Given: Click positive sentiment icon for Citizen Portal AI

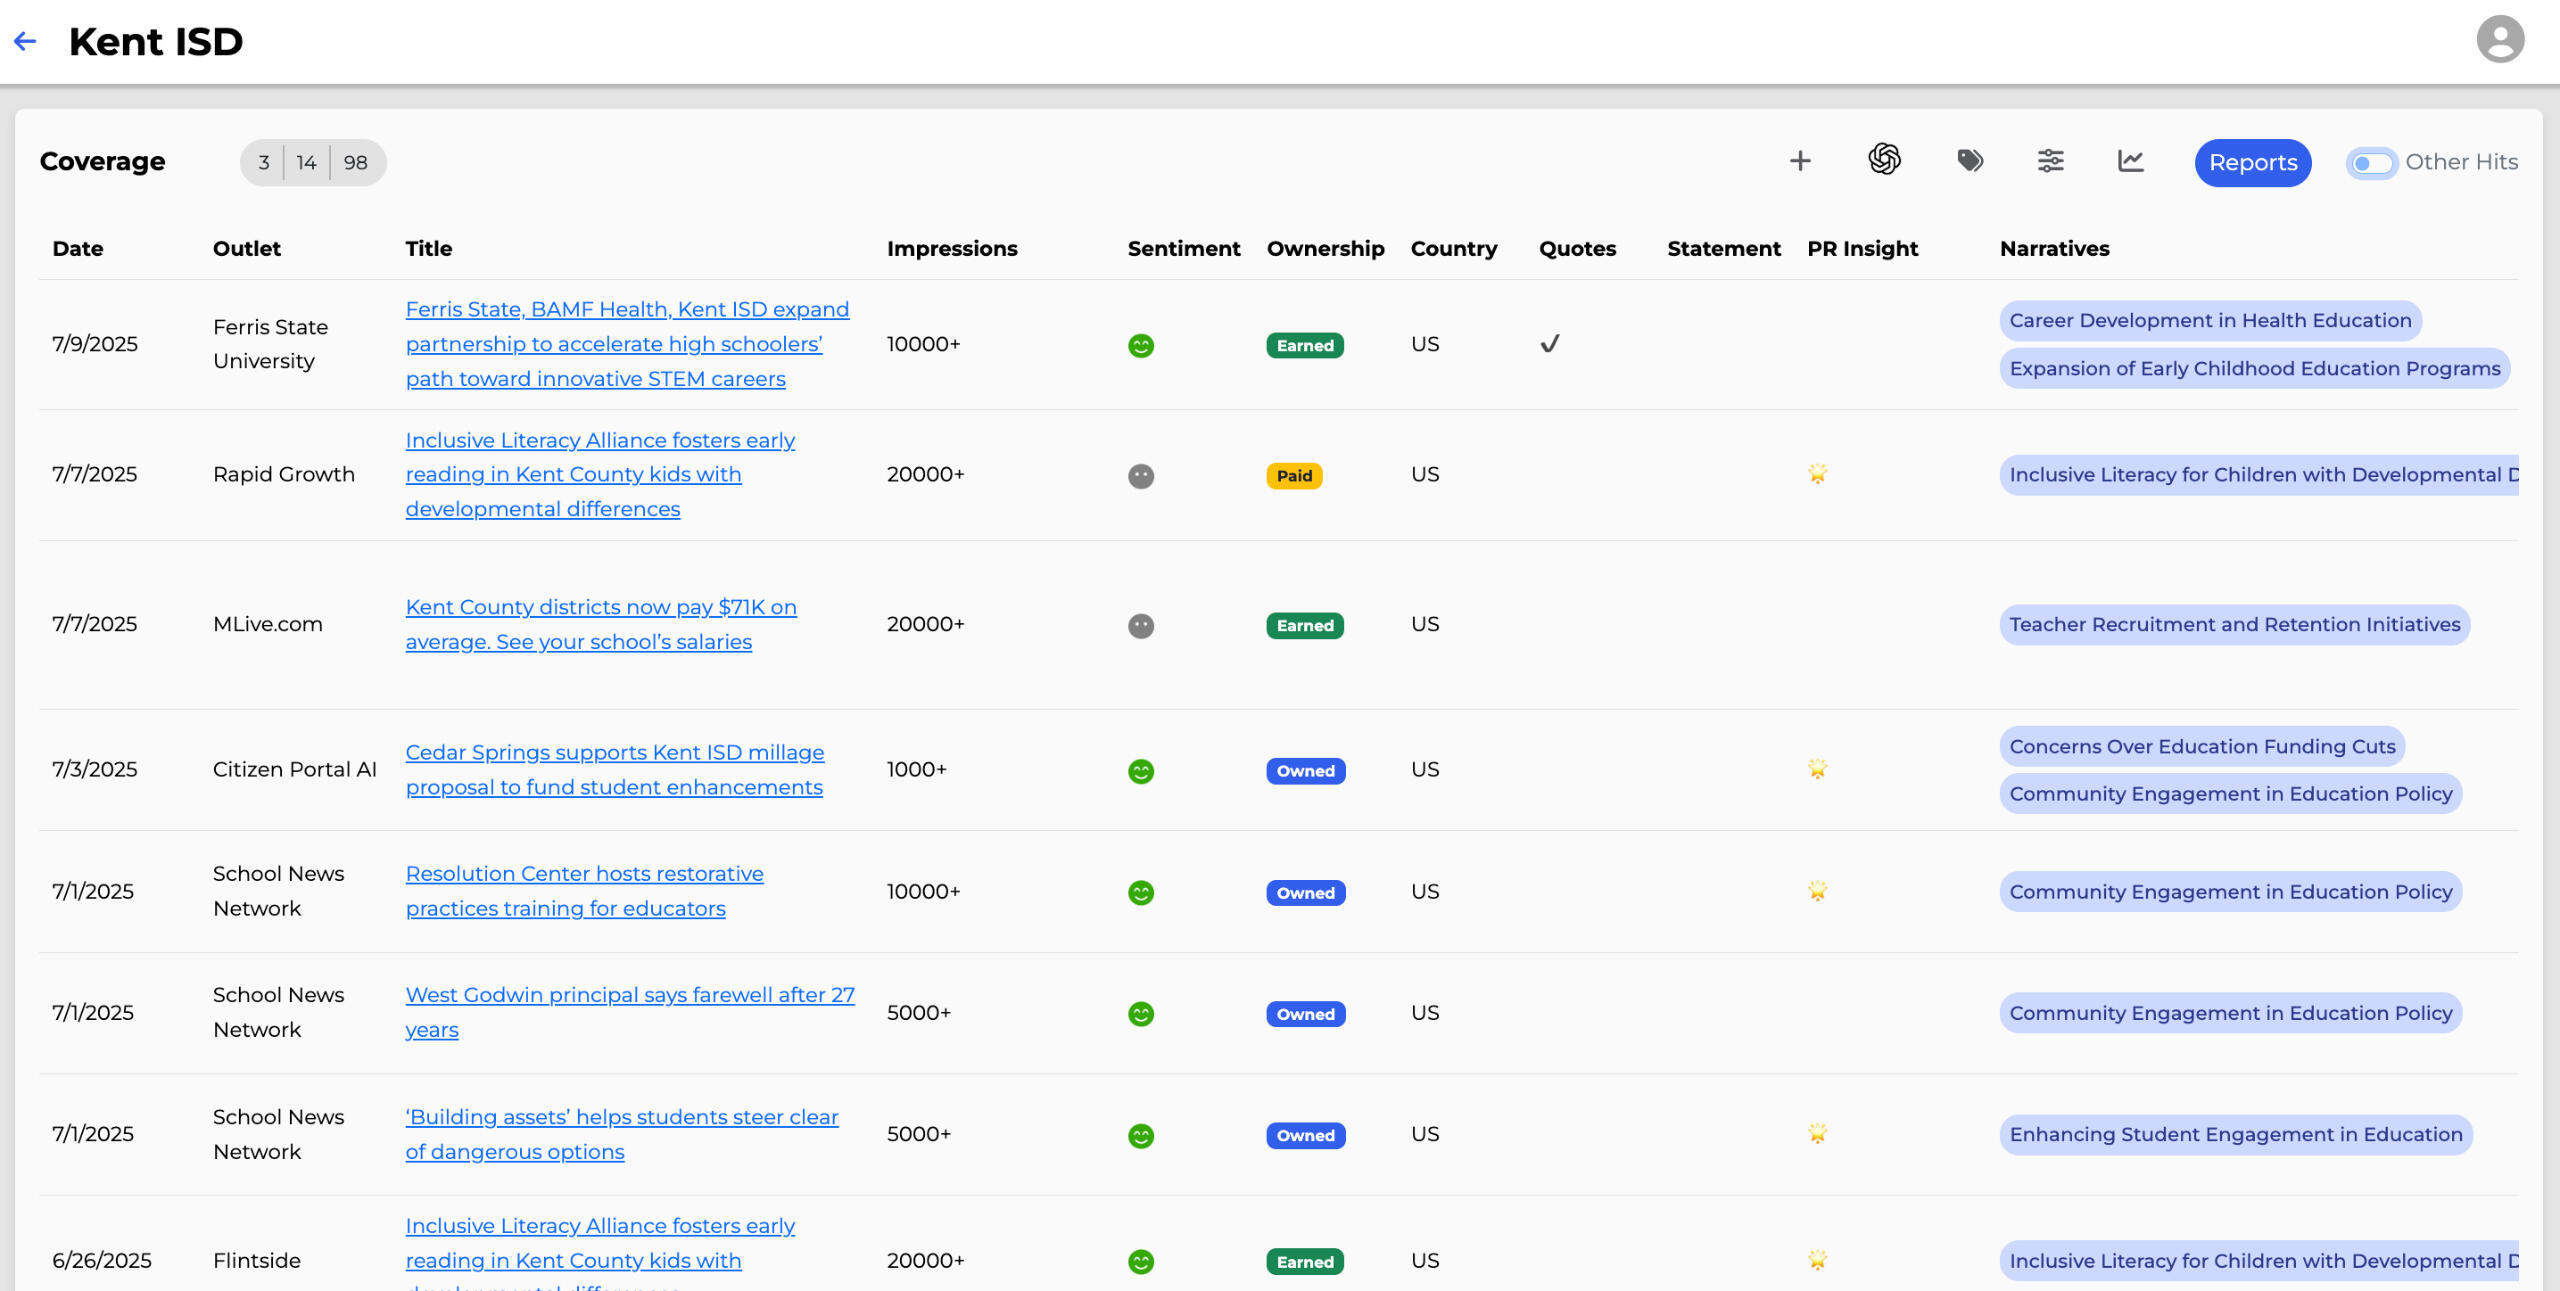Looking at the screenshot, I should (1141, 771).
